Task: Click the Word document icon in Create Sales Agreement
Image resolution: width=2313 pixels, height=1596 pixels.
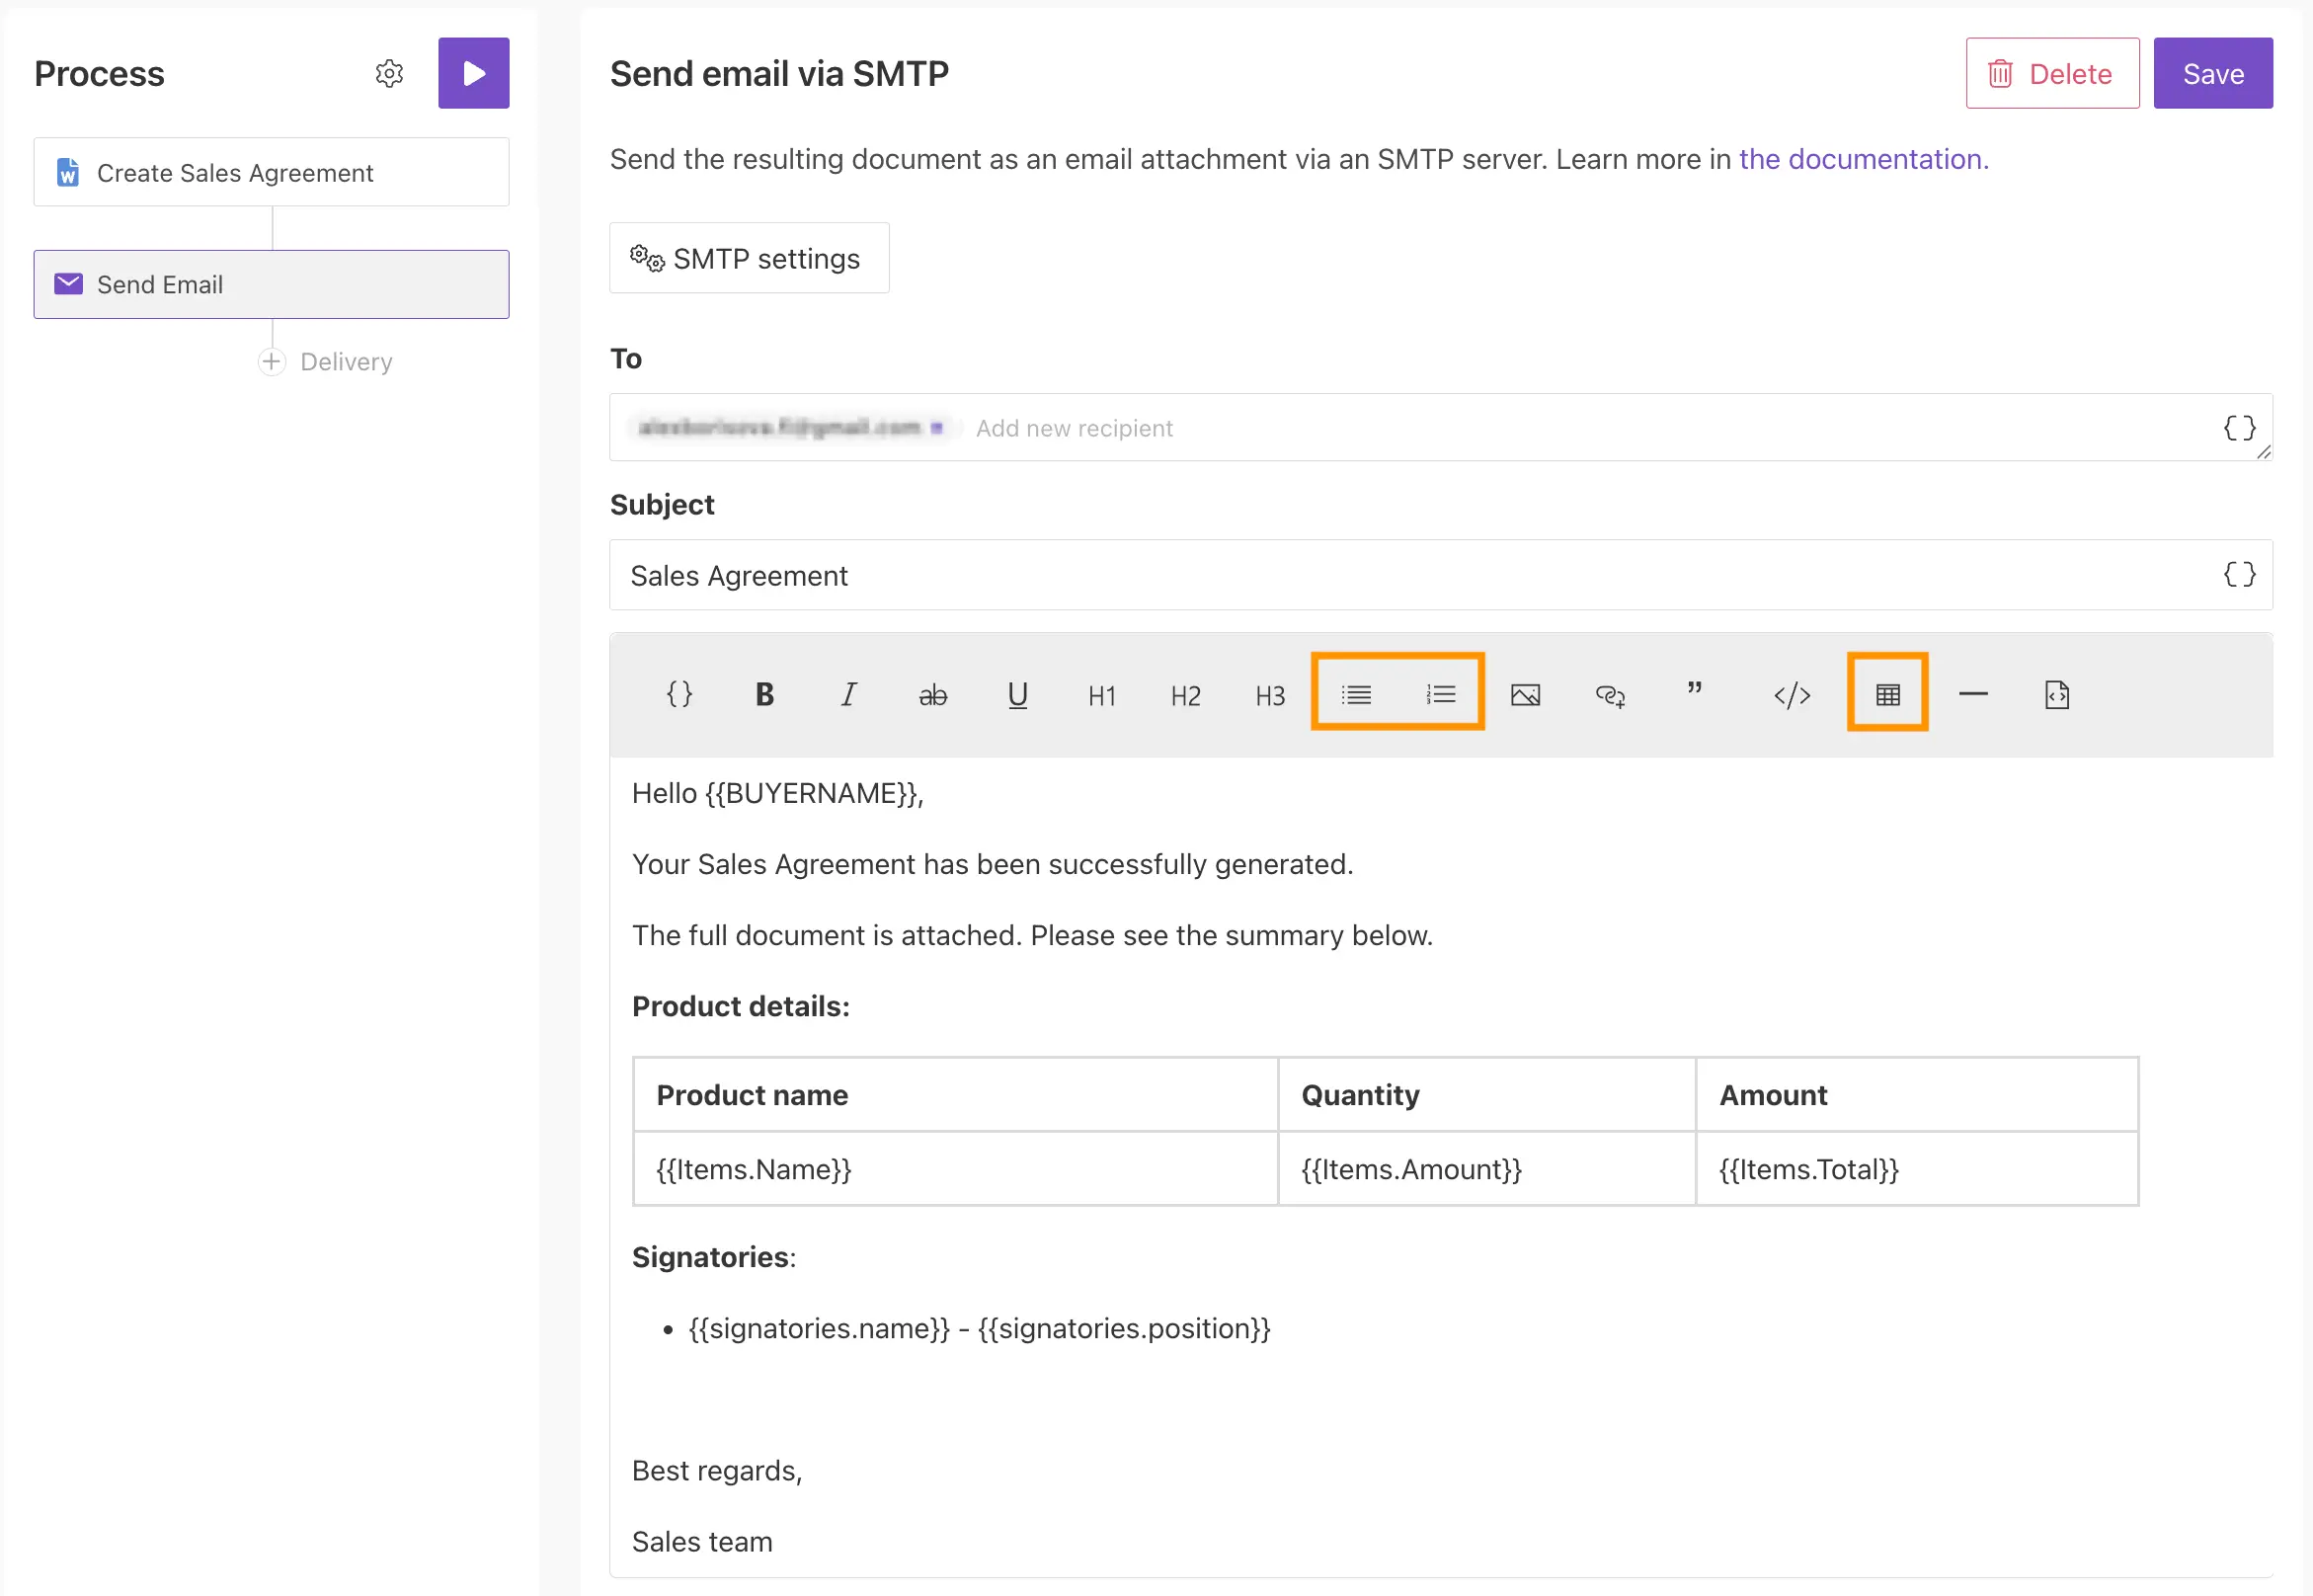Action: pyautogui.click(x=67, y=172)
